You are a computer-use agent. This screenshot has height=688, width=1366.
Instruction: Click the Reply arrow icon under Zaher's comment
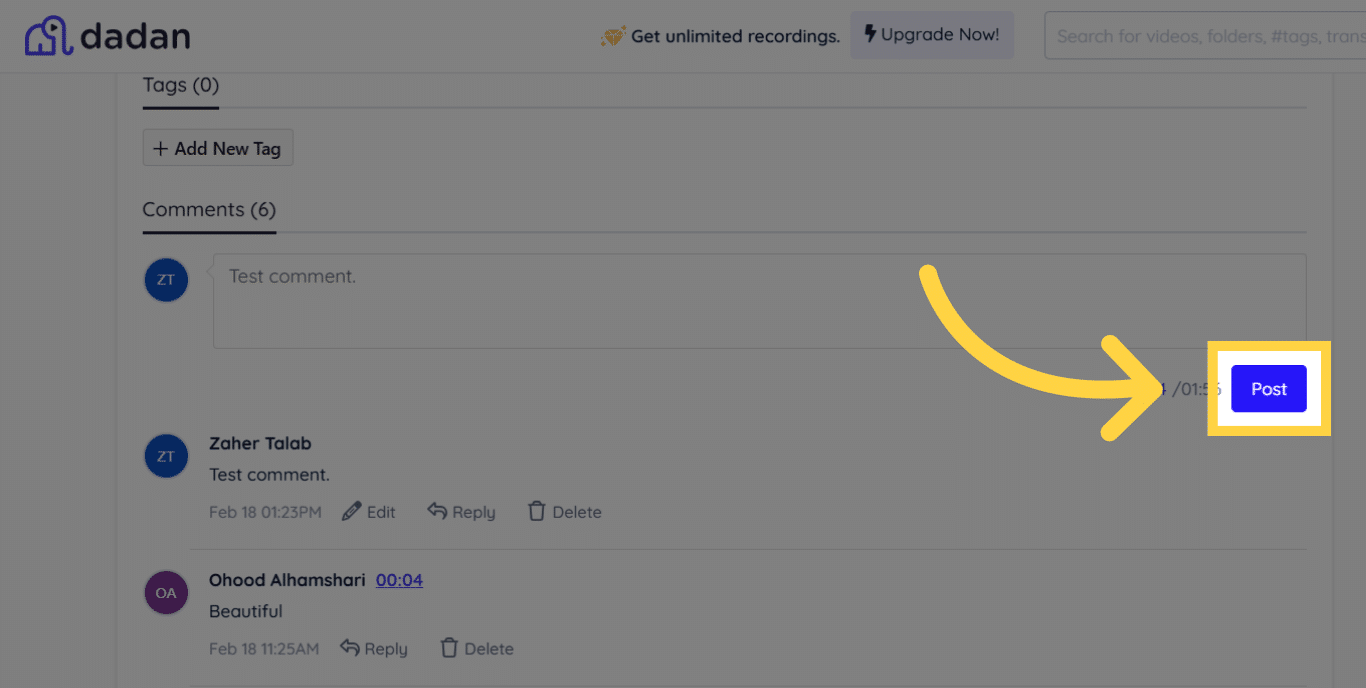click(x=436, y=511)
